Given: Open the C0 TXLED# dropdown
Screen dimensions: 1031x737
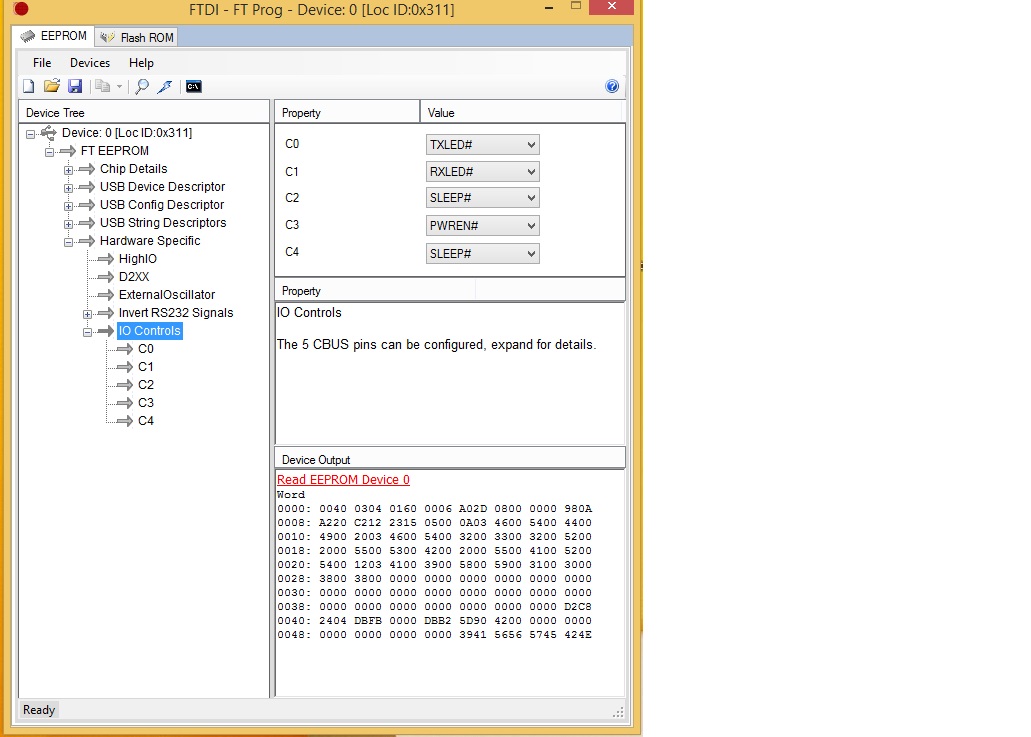Looking at the screenshot, I should (x=483, y=145).
